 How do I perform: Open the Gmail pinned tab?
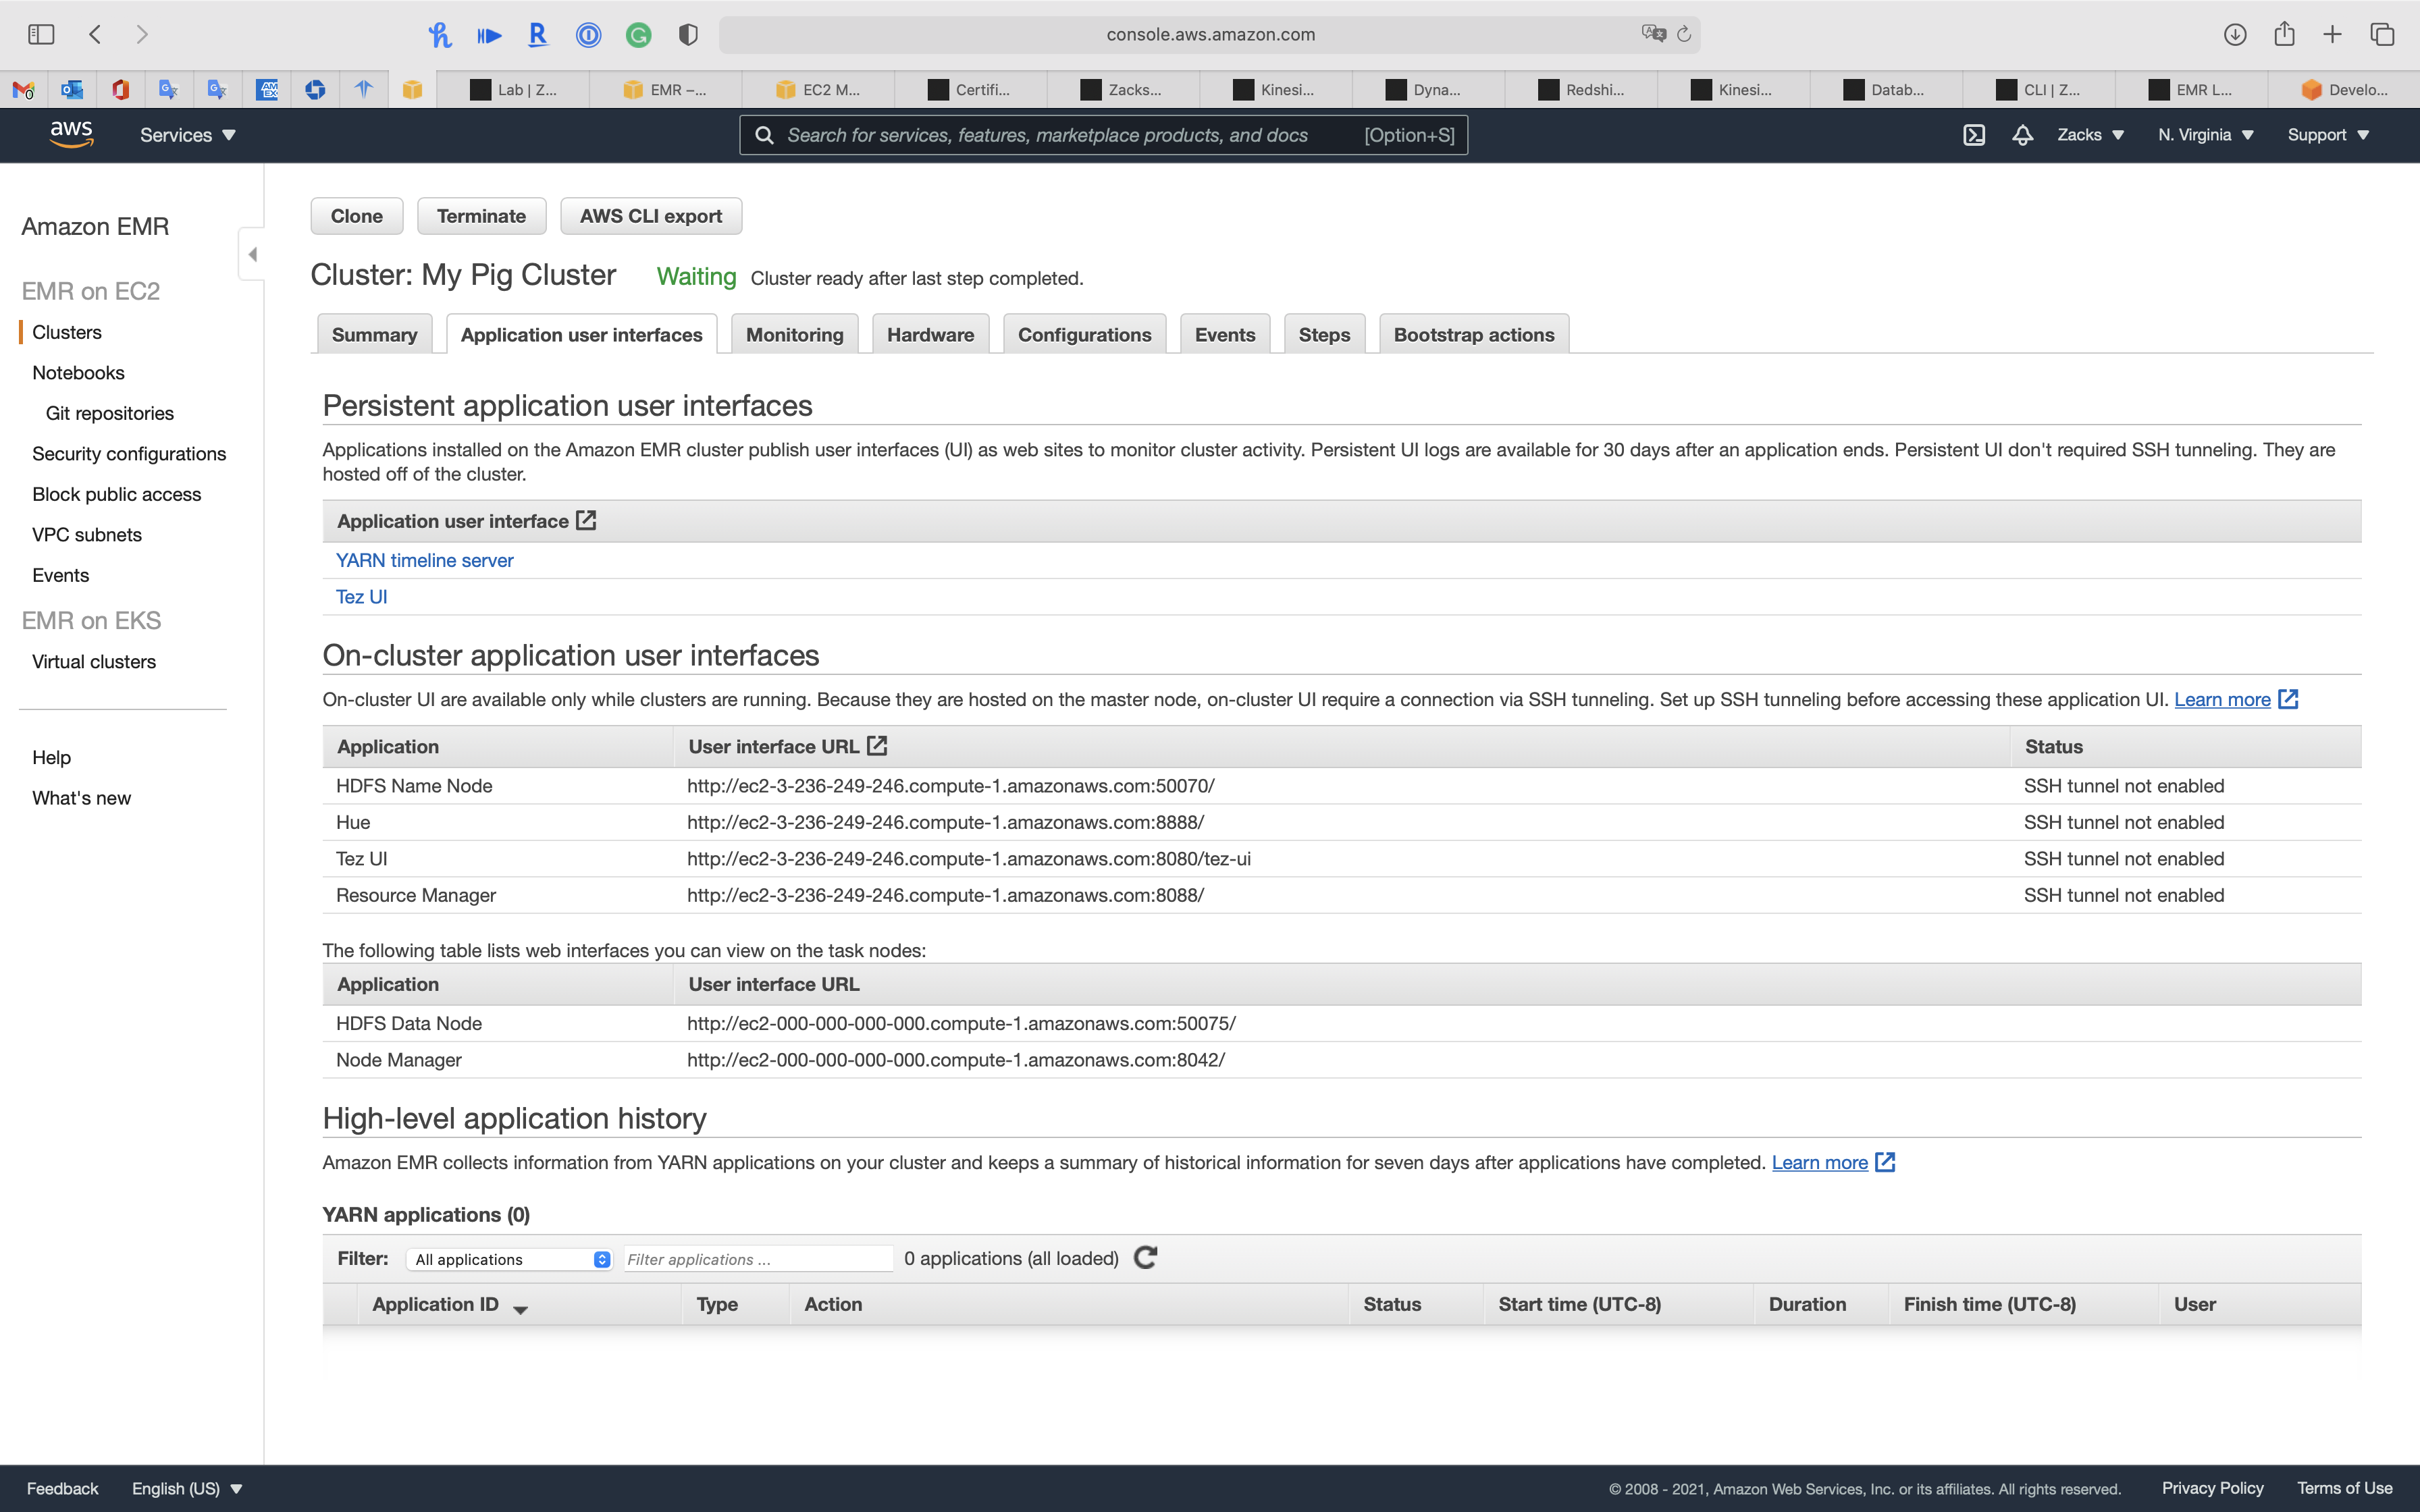tap(24, 90)
